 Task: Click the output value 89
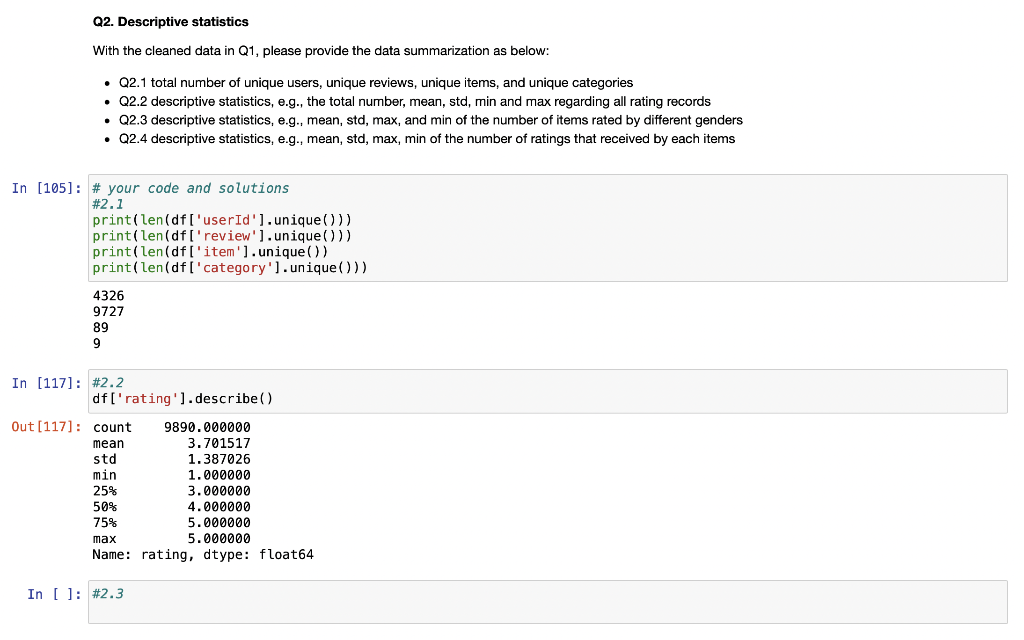pyautogui.click(x=101, y=327)
